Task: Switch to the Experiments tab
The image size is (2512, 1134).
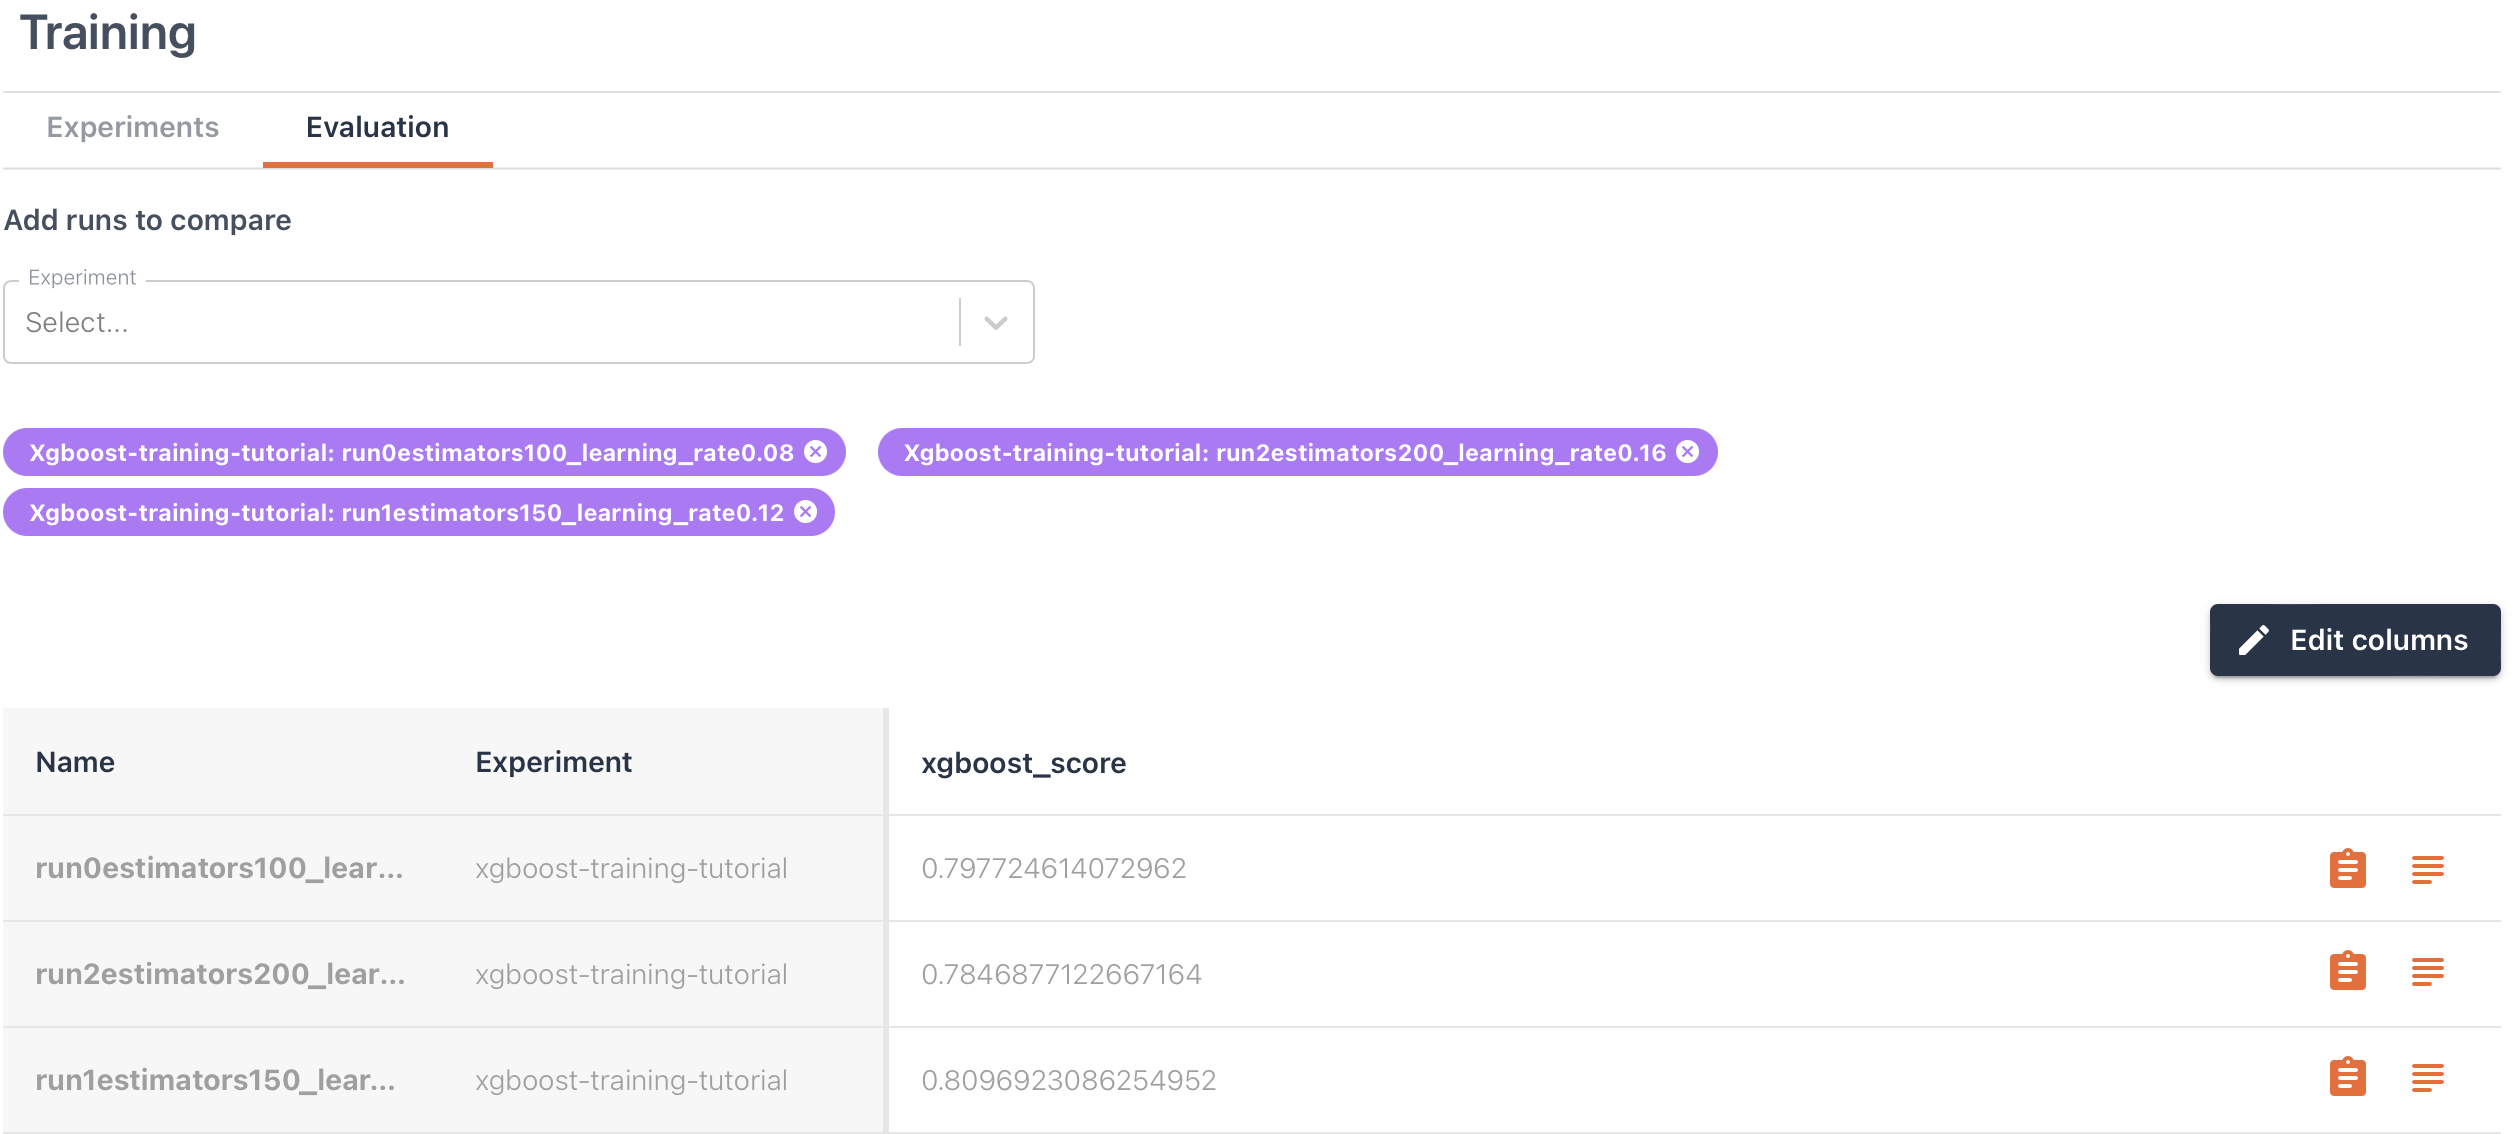Action: [x=133, y=127]
